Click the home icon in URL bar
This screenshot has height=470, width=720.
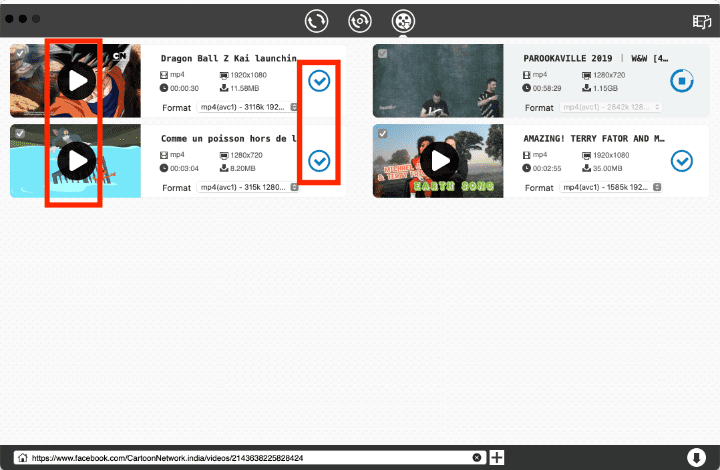22,458
